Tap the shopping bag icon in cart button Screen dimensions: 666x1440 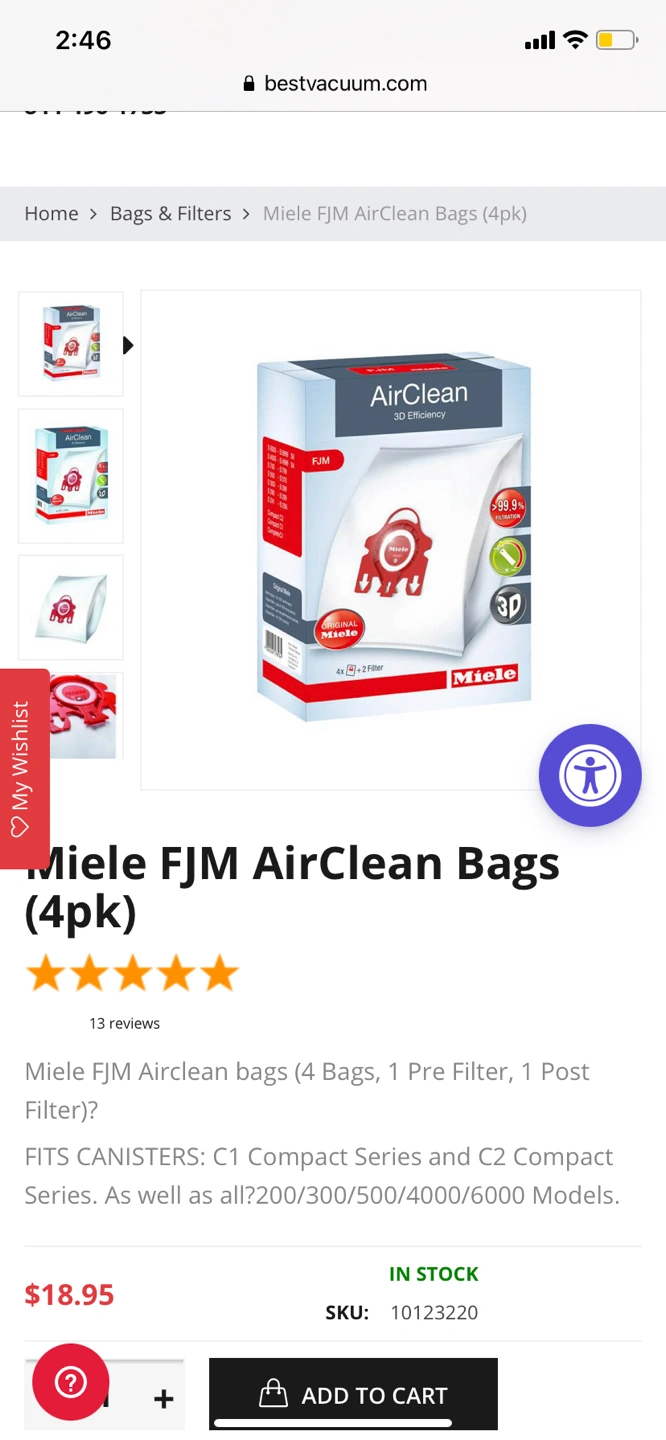pyautogui.click(x=273, y=1394)
